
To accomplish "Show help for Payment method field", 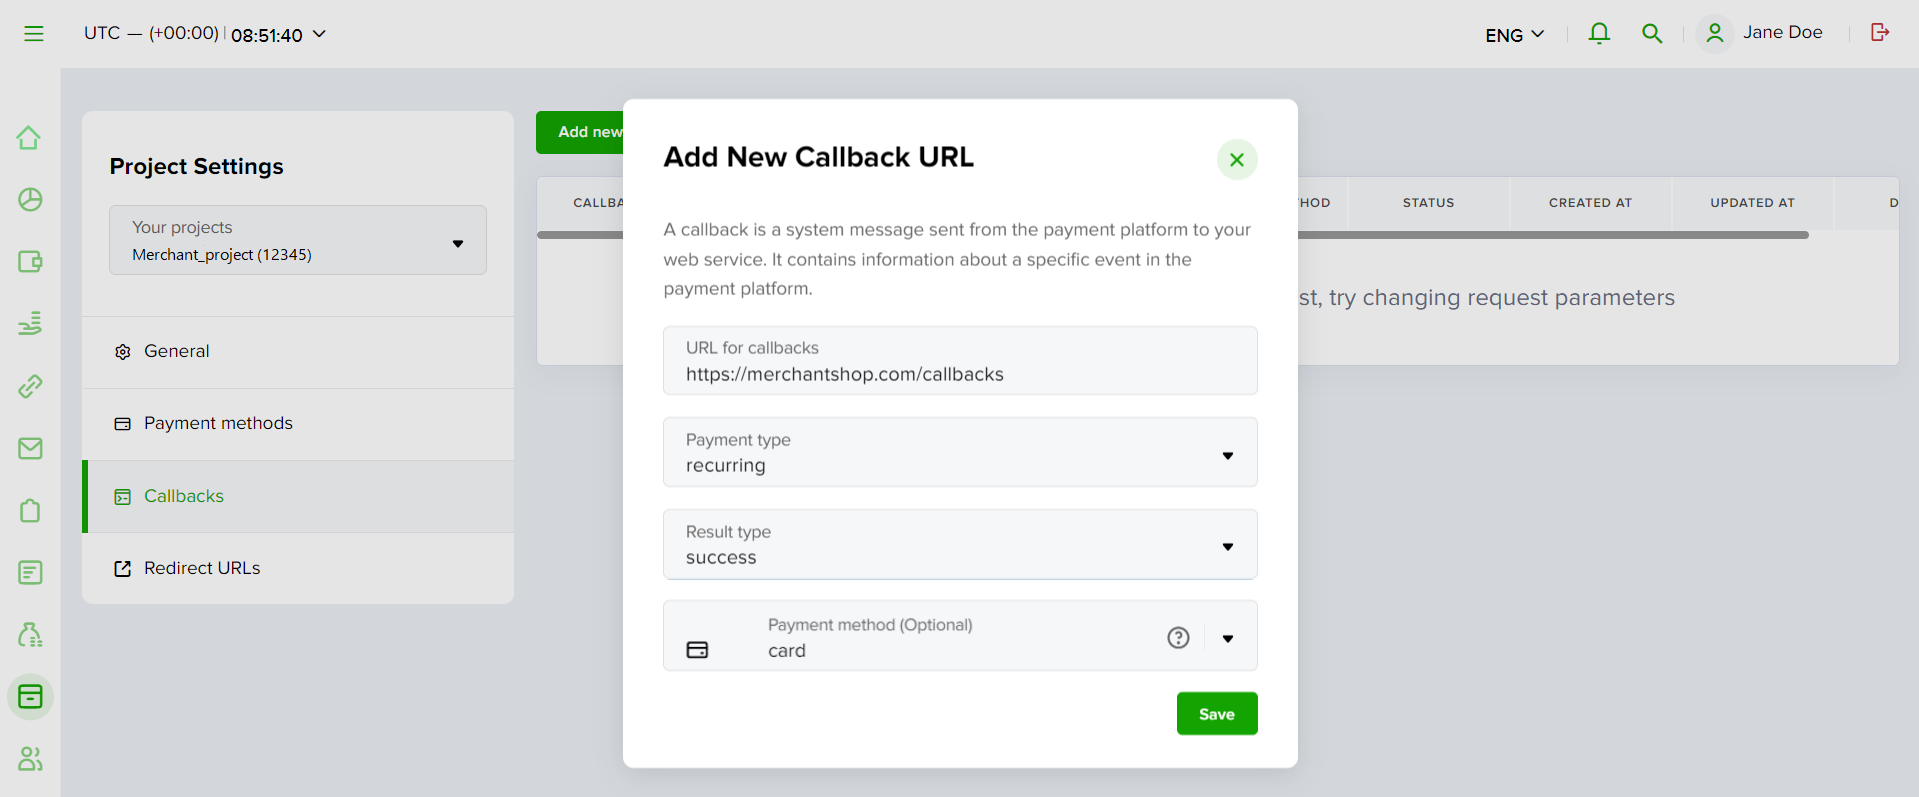I will click(1178, 638).
